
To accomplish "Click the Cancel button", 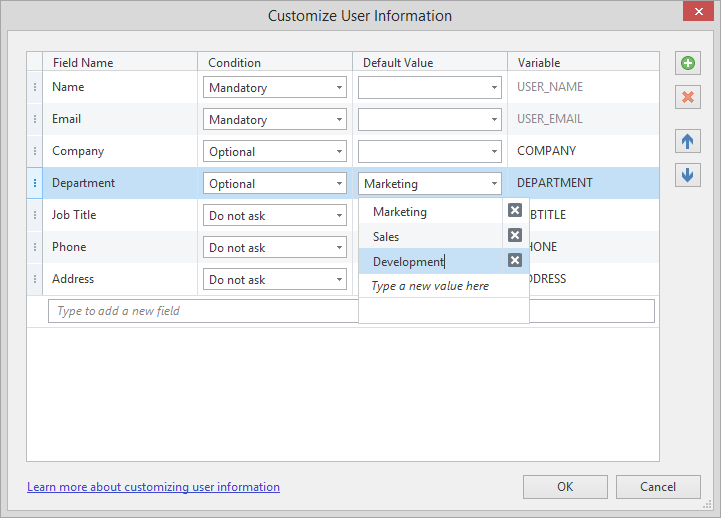I will pyautogui.click(x=658, y=487).
